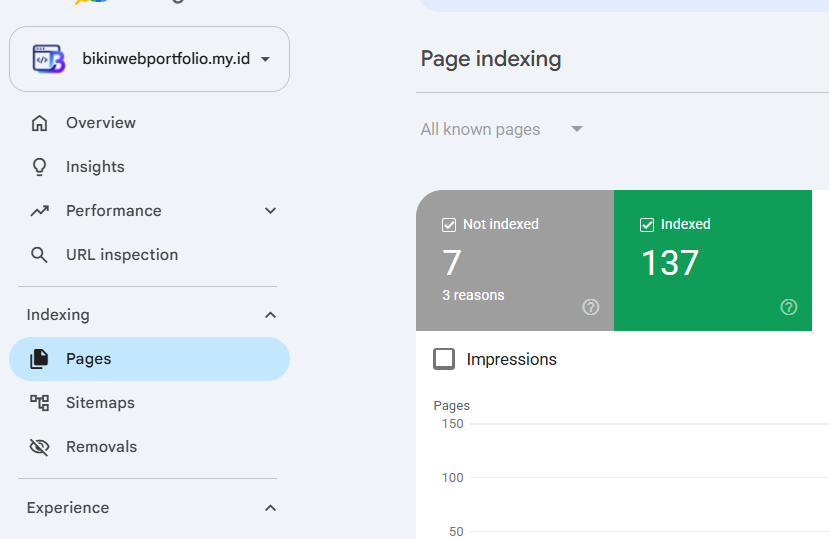Open Performance in the sidebar
This screenshot has height=539, width=829.
(150, 211)
